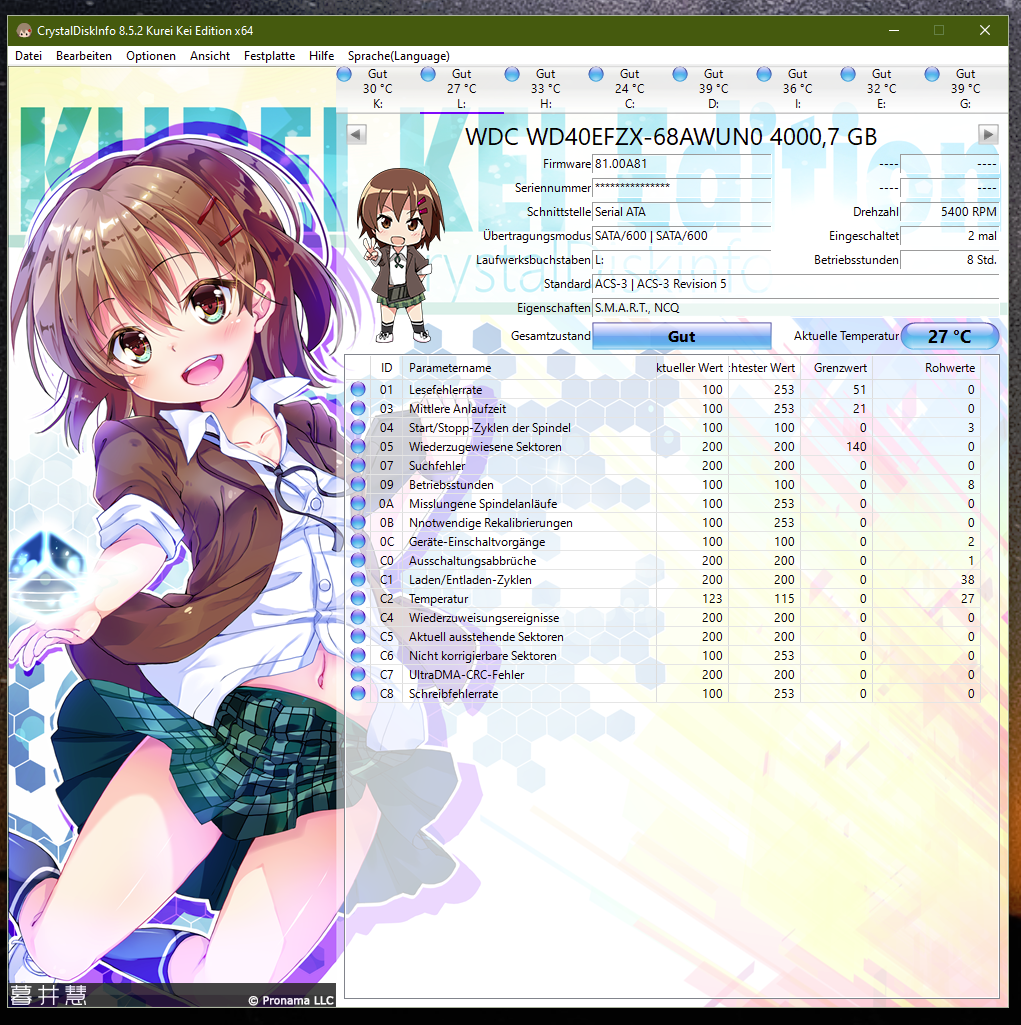Select the Lesefehlerrate parameter text

(445, 390)
